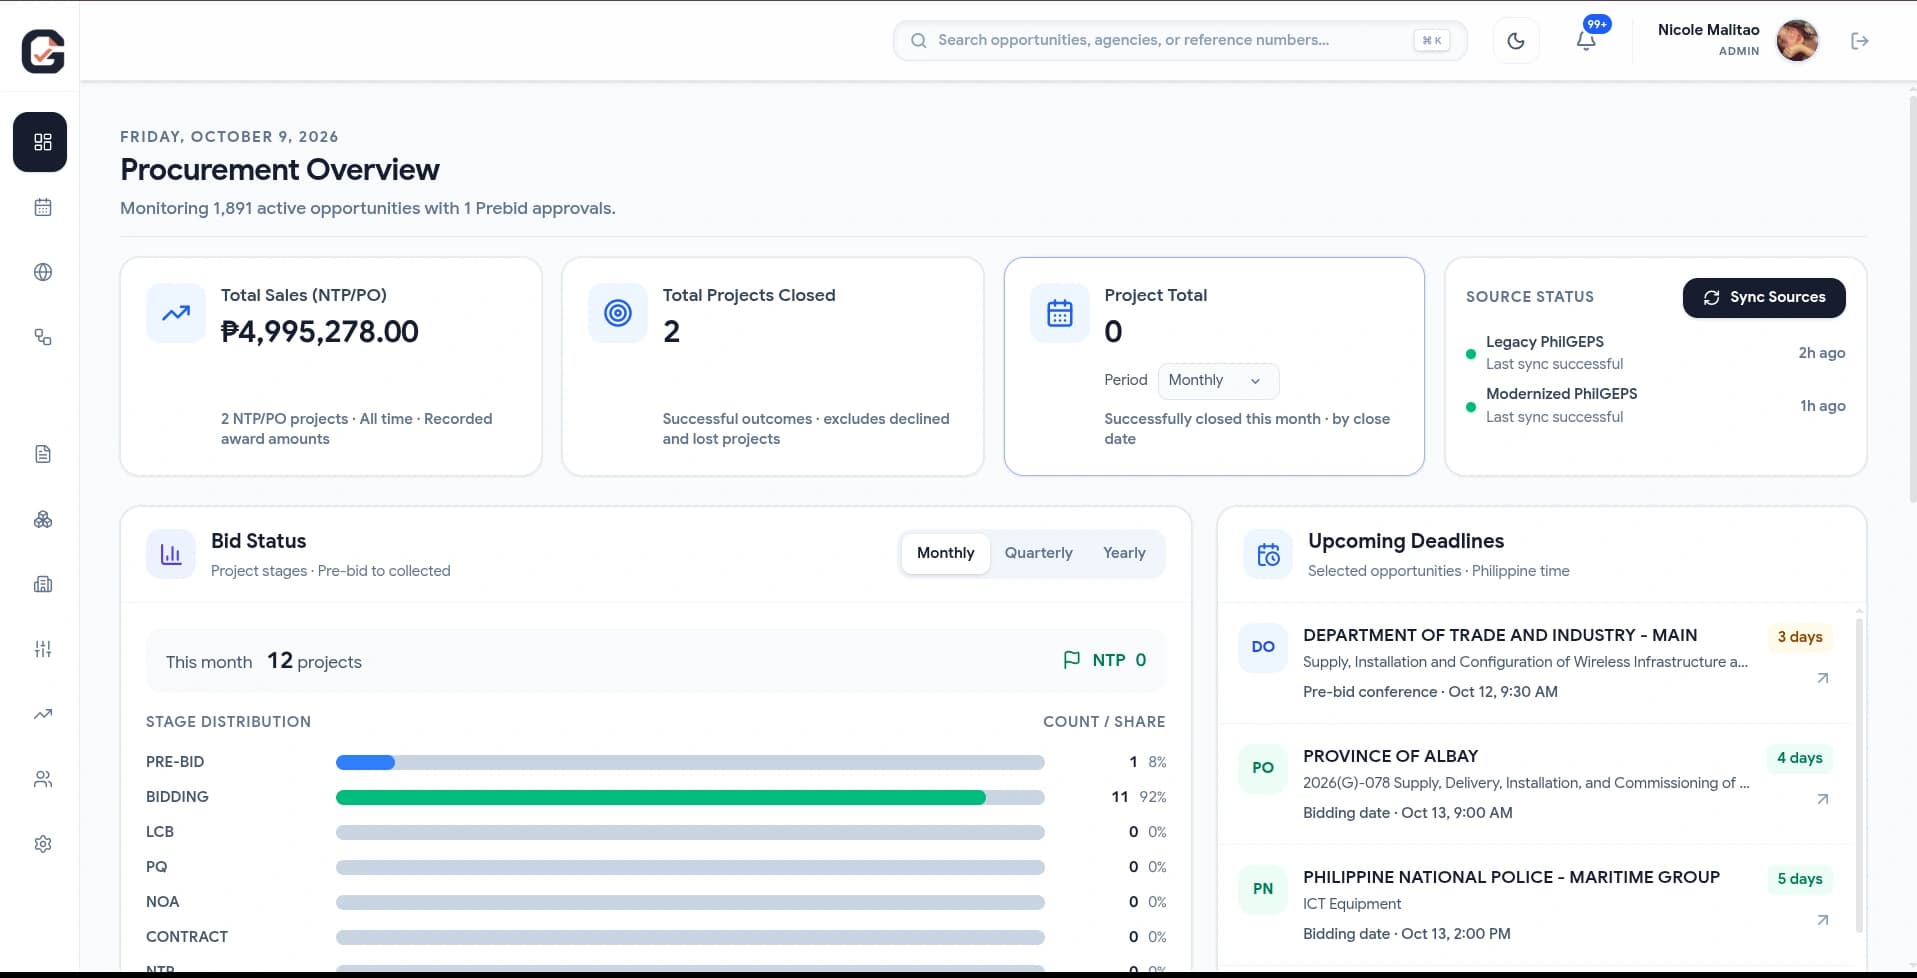This screenshot has width=1917, height=978.
Task: Click the Sync Sources button
Action: click(x=1763, y=297)
